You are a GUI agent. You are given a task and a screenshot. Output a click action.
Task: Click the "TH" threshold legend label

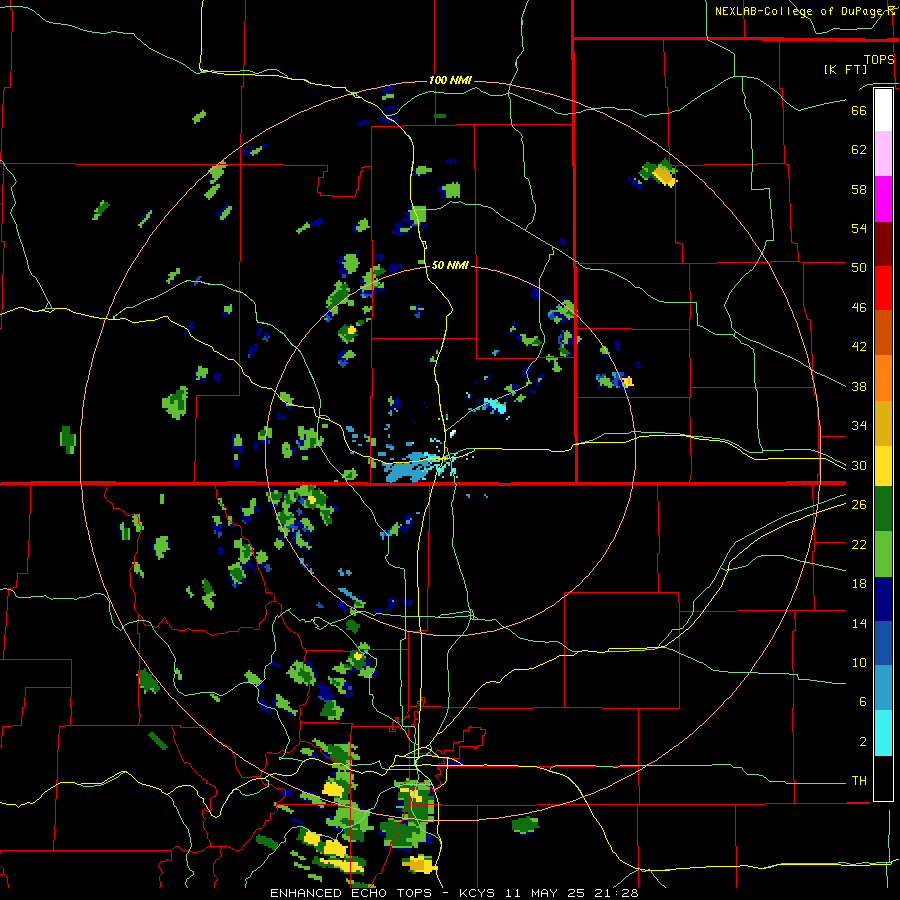point(859,781)
